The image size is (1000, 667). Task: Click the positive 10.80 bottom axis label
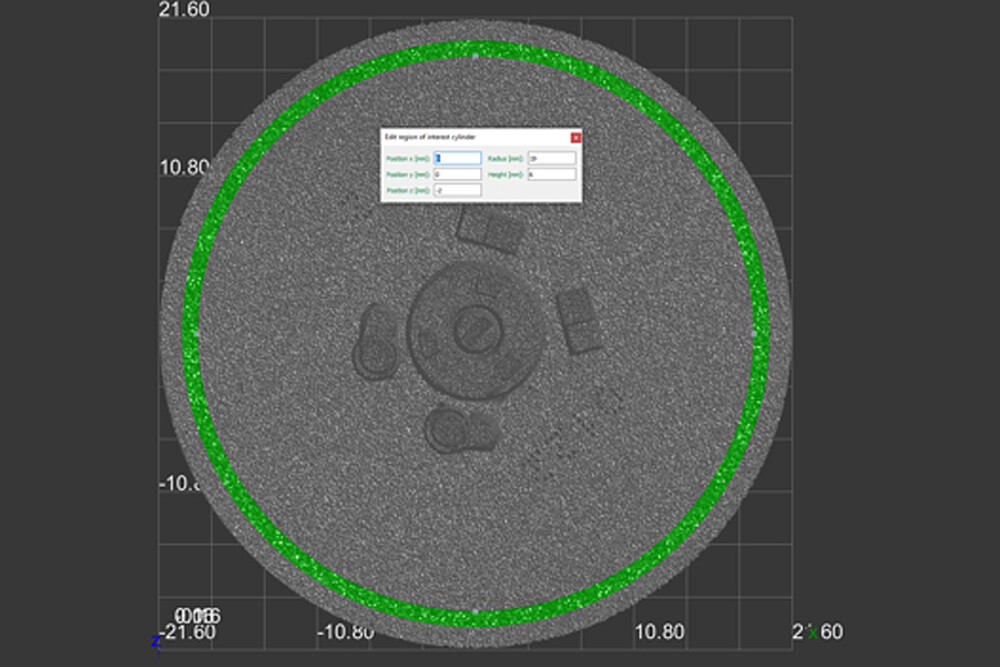tap(660, 632)
